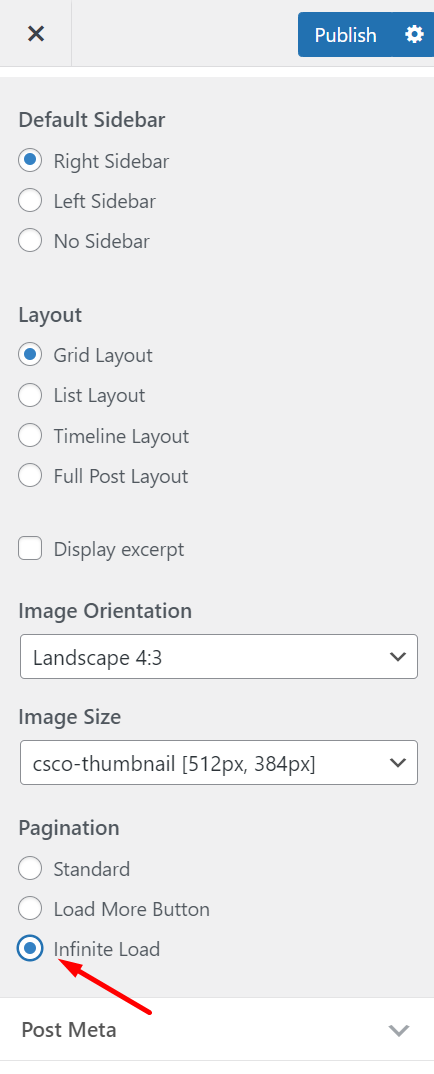
Task: Select Infinite Load pagination radio
Action: pos(30,949)
